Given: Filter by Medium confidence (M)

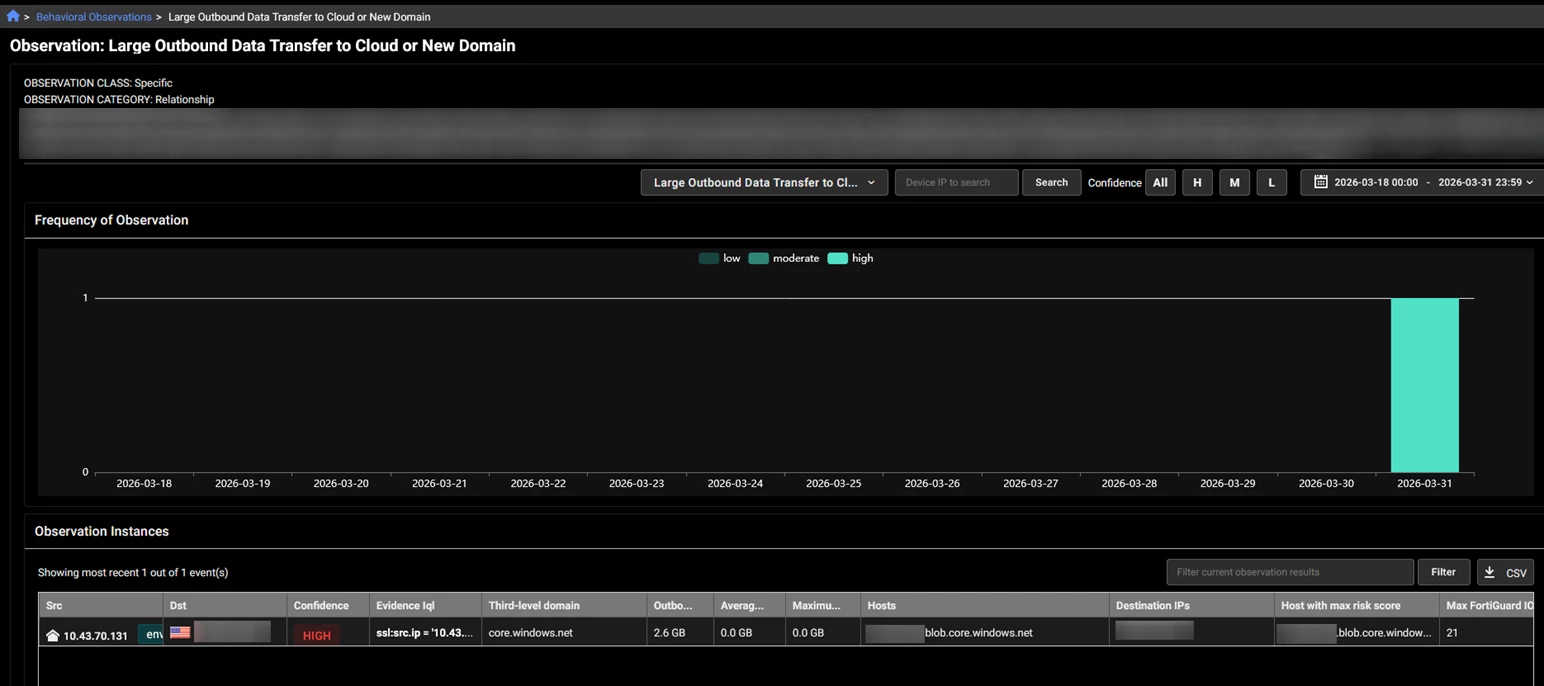Looking at the screenshot, I should tap(1234, 183).
